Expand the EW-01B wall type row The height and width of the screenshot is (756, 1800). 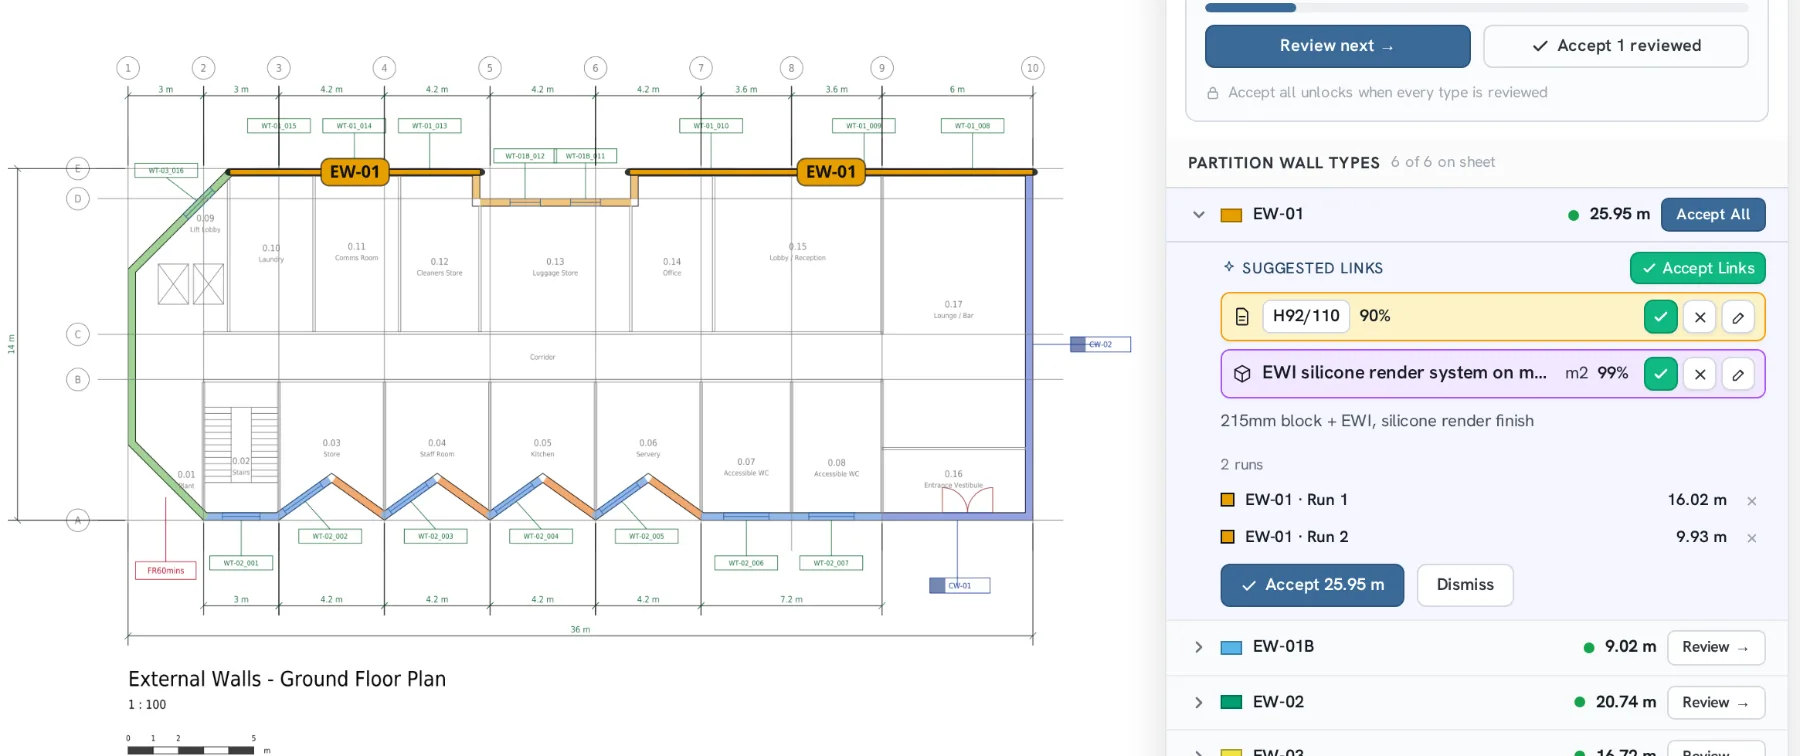(x=1199, y=647)
